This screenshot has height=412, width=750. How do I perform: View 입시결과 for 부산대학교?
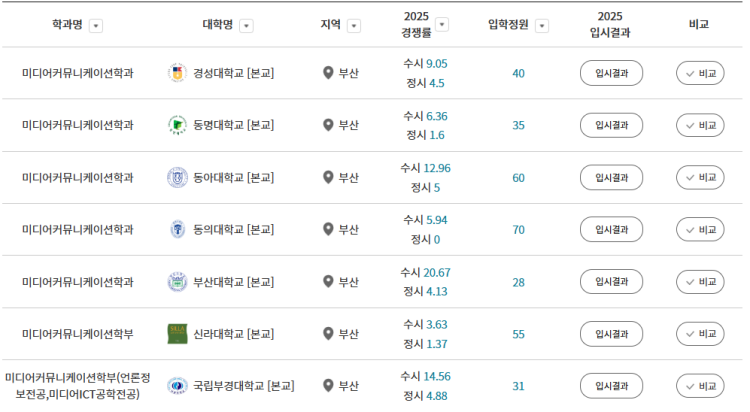pyautogui.click(x=611, y=282)
